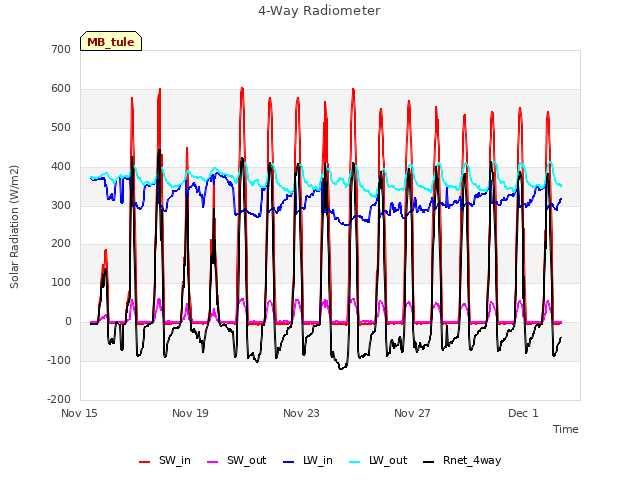Click the 400 y-axis tick label
This screenshot has height=480, width=640.
[61, 167]
